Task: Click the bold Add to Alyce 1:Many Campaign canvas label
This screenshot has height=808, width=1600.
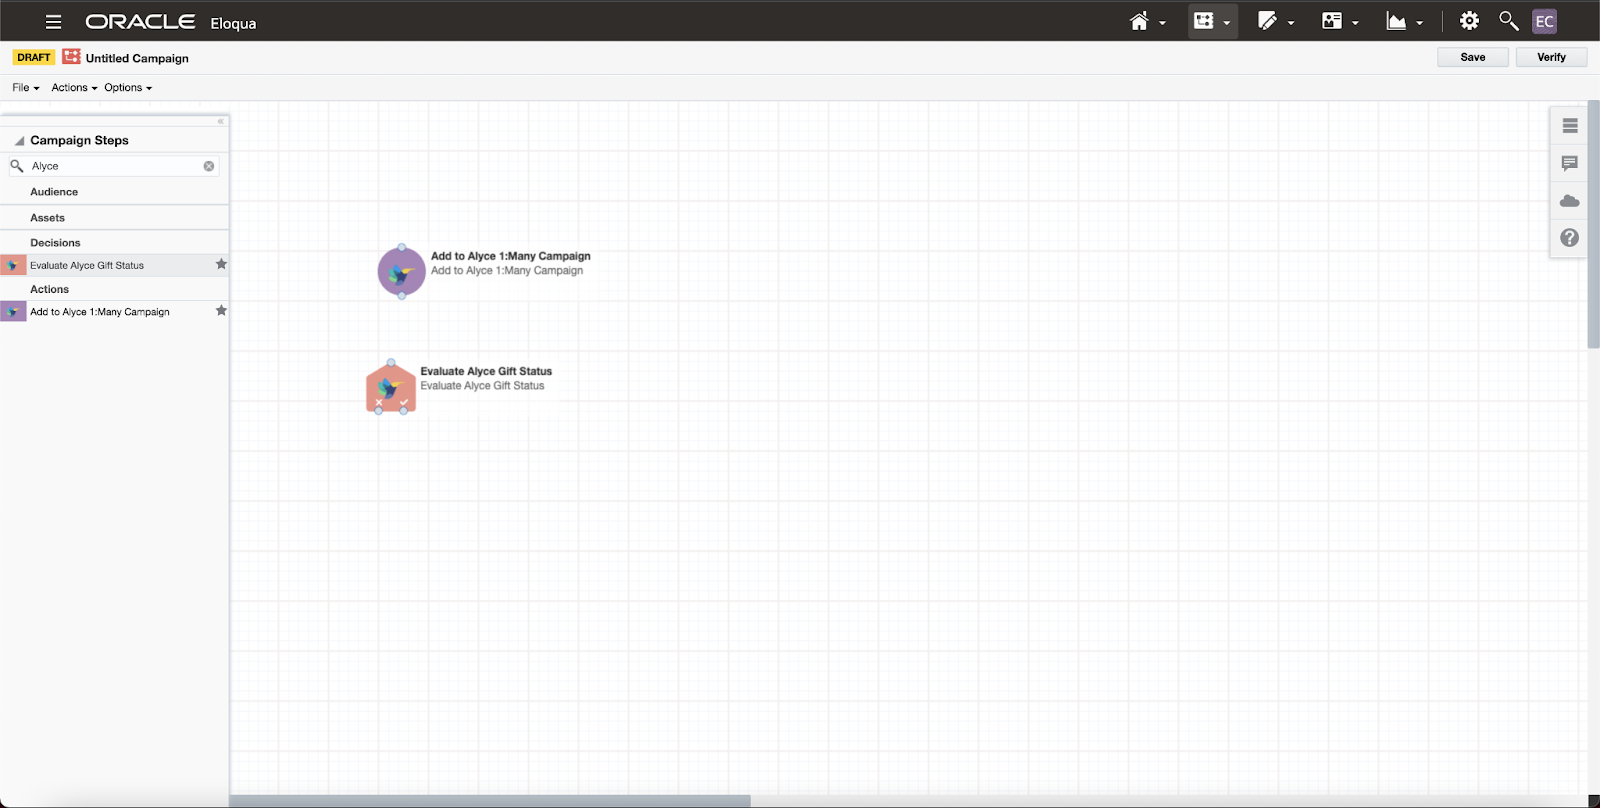Action: (511, 256)
